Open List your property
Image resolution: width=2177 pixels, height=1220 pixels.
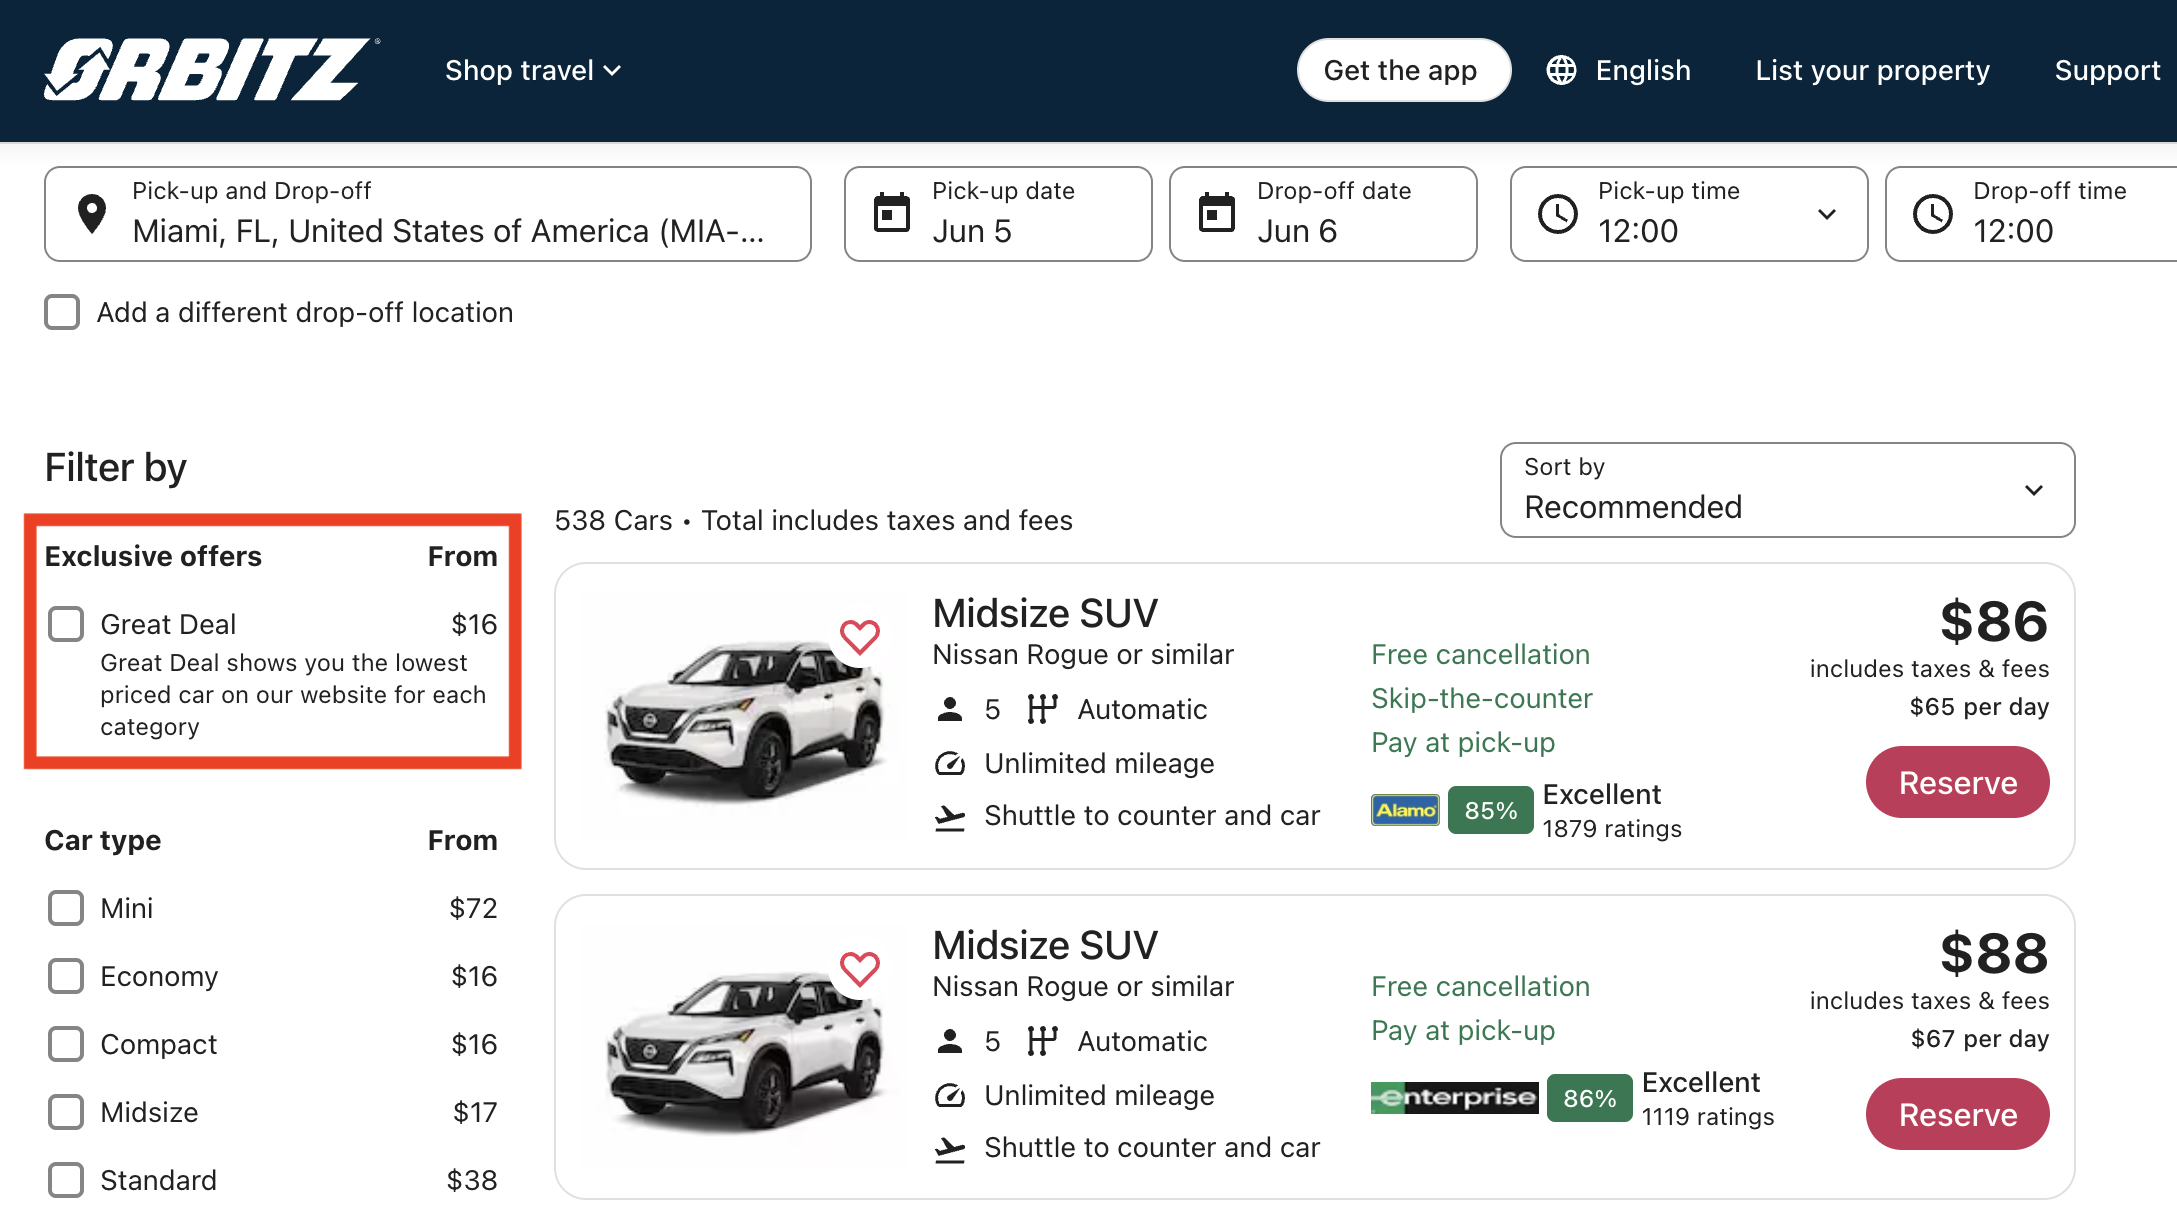[x=1872, y=70]
